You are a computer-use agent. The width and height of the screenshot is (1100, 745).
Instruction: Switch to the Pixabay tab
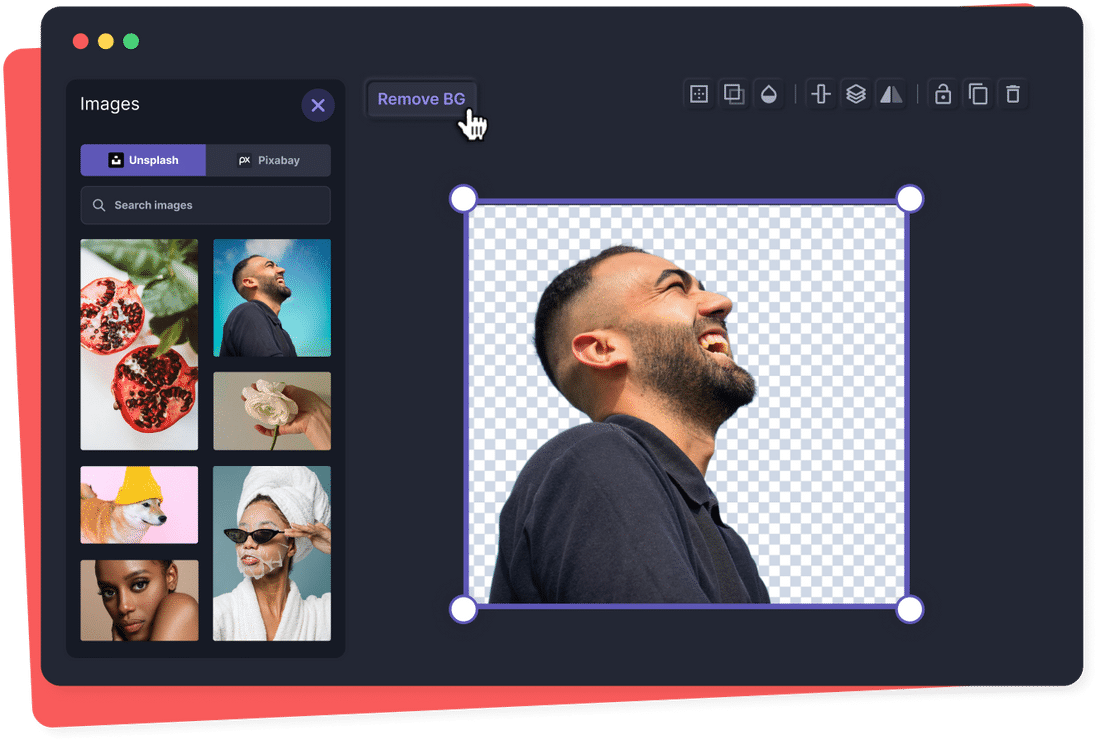pos(268,160)
